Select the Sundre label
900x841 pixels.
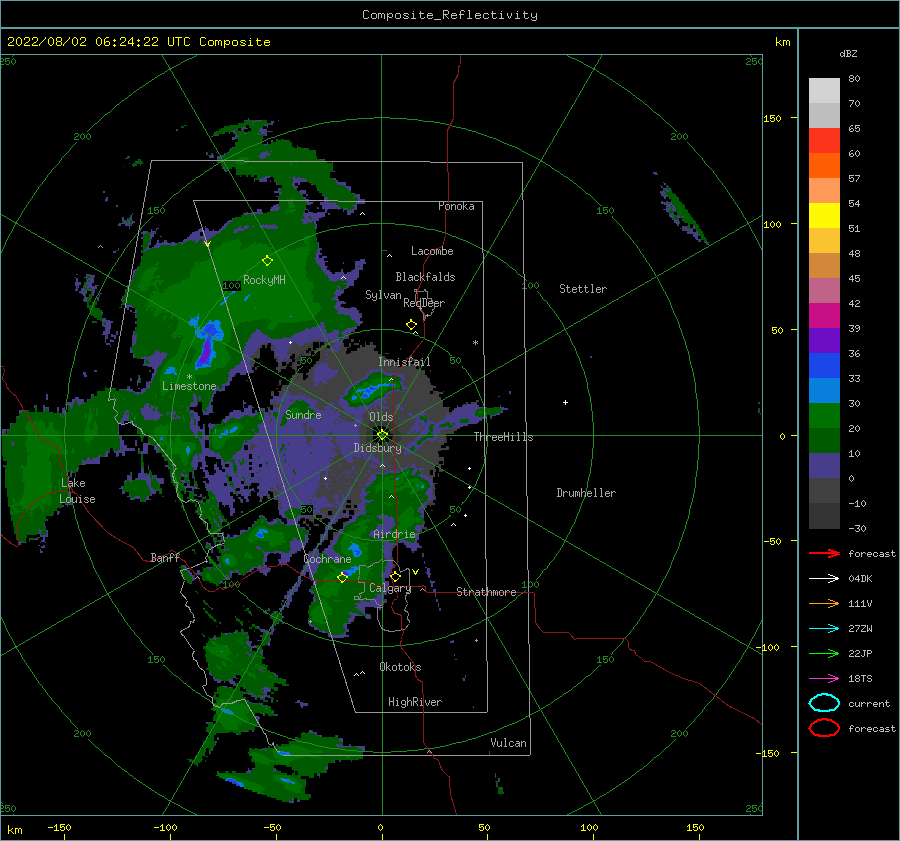(x=303, y=414)
